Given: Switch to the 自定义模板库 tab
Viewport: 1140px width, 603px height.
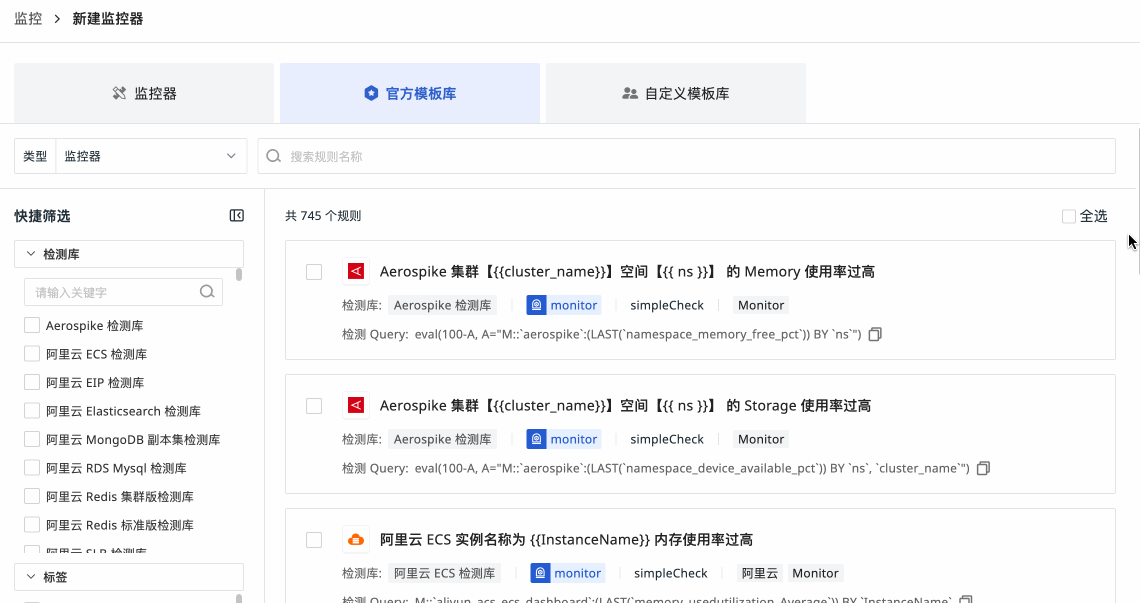Looking at the screenshot, I should [675, 93].
